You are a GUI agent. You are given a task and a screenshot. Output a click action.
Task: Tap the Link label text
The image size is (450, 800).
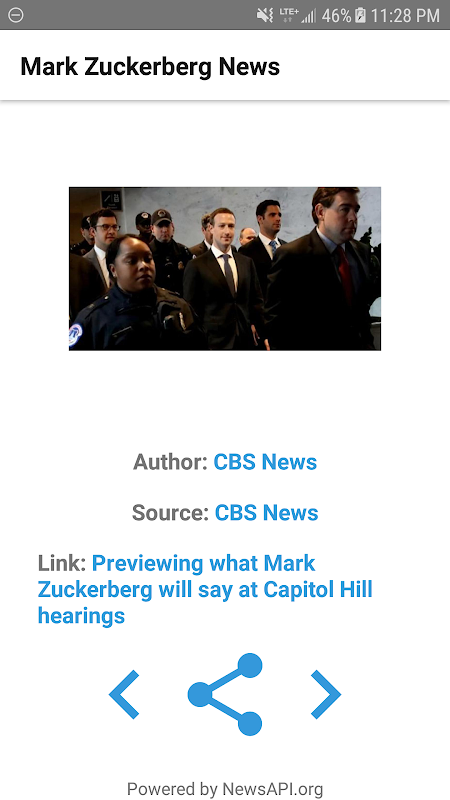(x=62, y=563)
